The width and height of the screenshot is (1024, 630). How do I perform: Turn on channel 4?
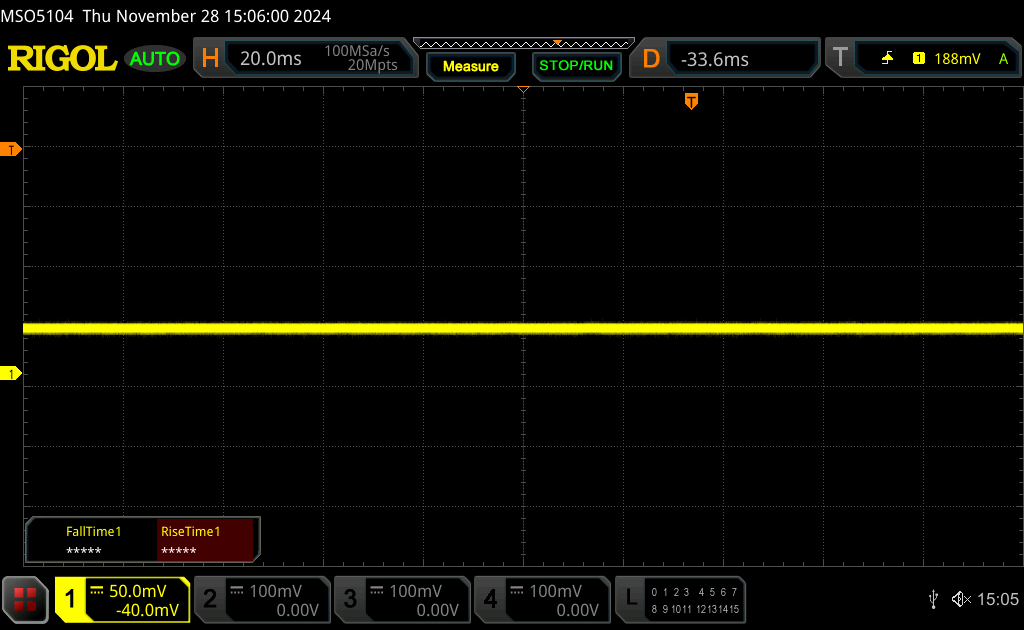[x=540, y=599]
